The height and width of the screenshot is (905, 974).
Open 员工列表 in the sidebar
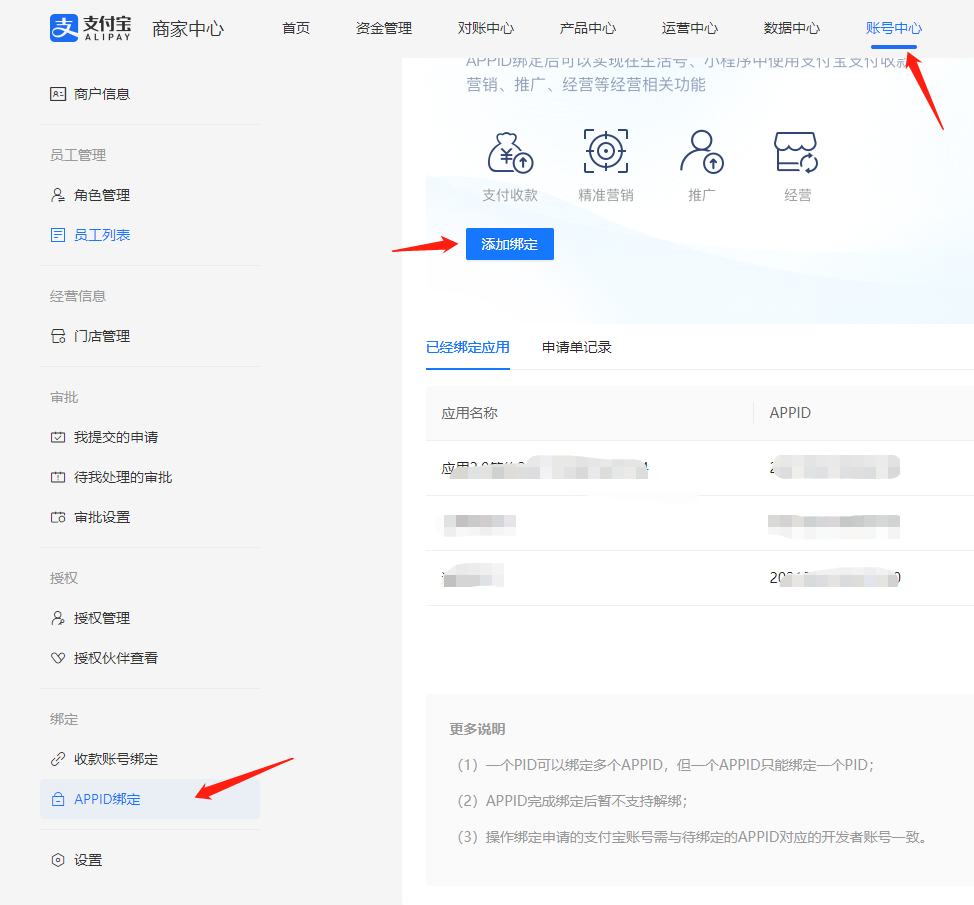[x=102, y=235]
